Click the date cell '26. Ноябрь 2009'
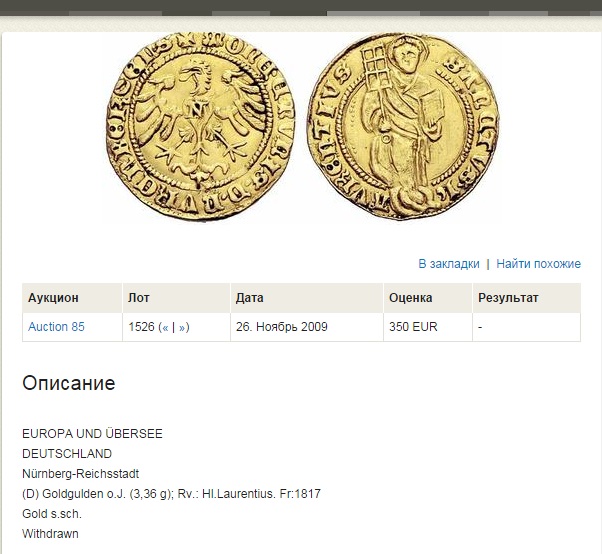 click(281, 327)
